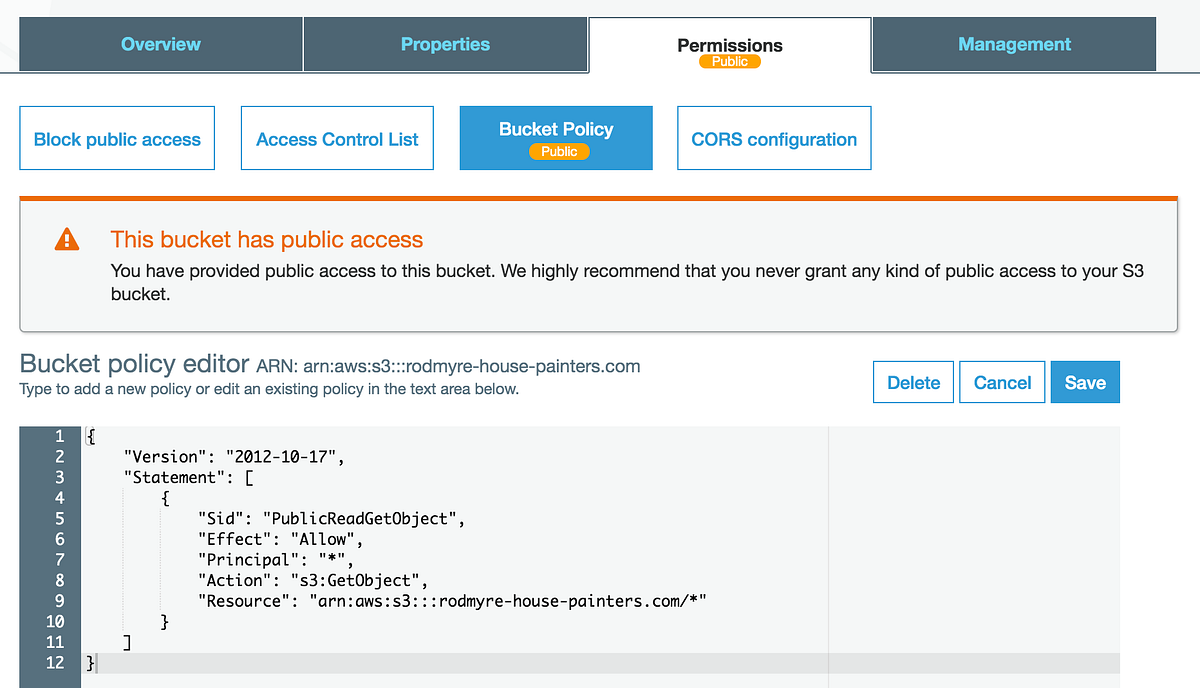The height and width of the screenshot is (688, 1200).
Task: Select the Permissions tab
Action: pyautogui.click(x=729, y=37)
